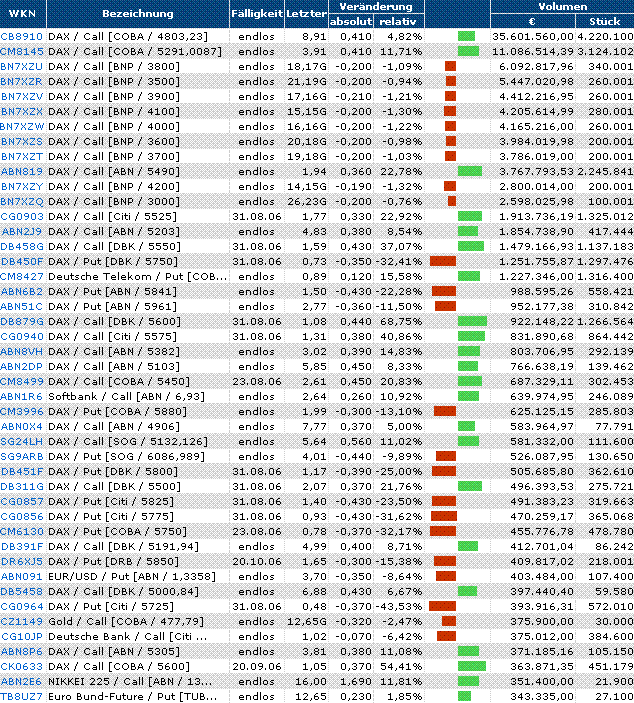Screen dimensions: 634x703
Task: Open the ABN1R6 Softbank link
Action: pos(22,397)
